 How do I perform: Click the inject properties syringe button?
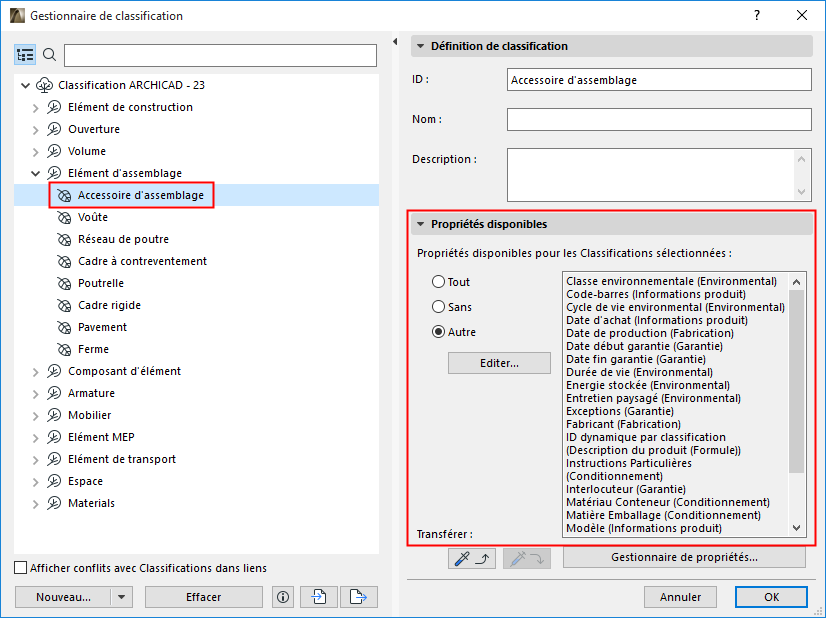pos(527,558)
